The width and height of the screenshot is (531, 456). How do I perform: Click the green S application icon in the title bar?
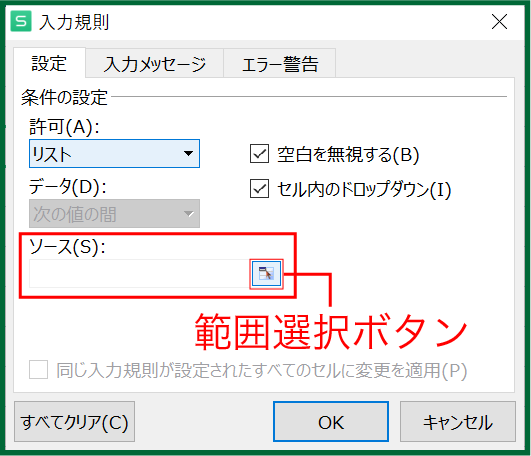[x=21, y=21]
